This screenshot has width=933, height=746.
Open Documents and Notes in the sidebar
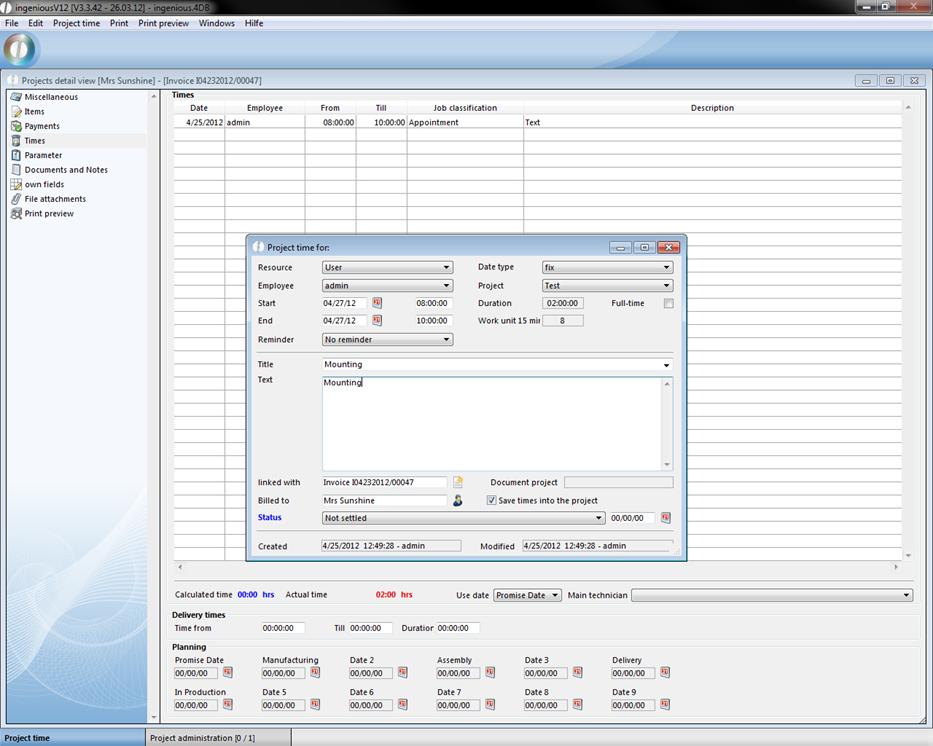[66, 170]
